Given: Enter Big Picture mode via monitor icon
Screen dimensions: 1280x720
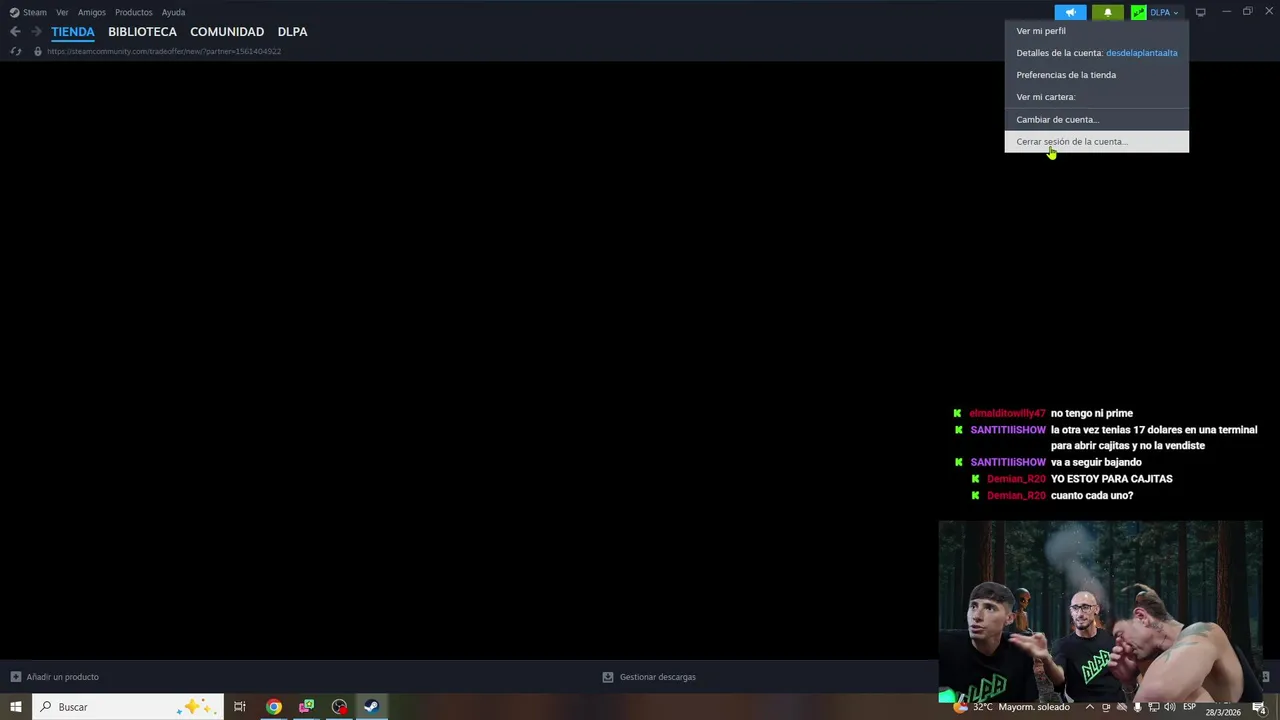Looking at the screenshot, I should (1200, 13).
